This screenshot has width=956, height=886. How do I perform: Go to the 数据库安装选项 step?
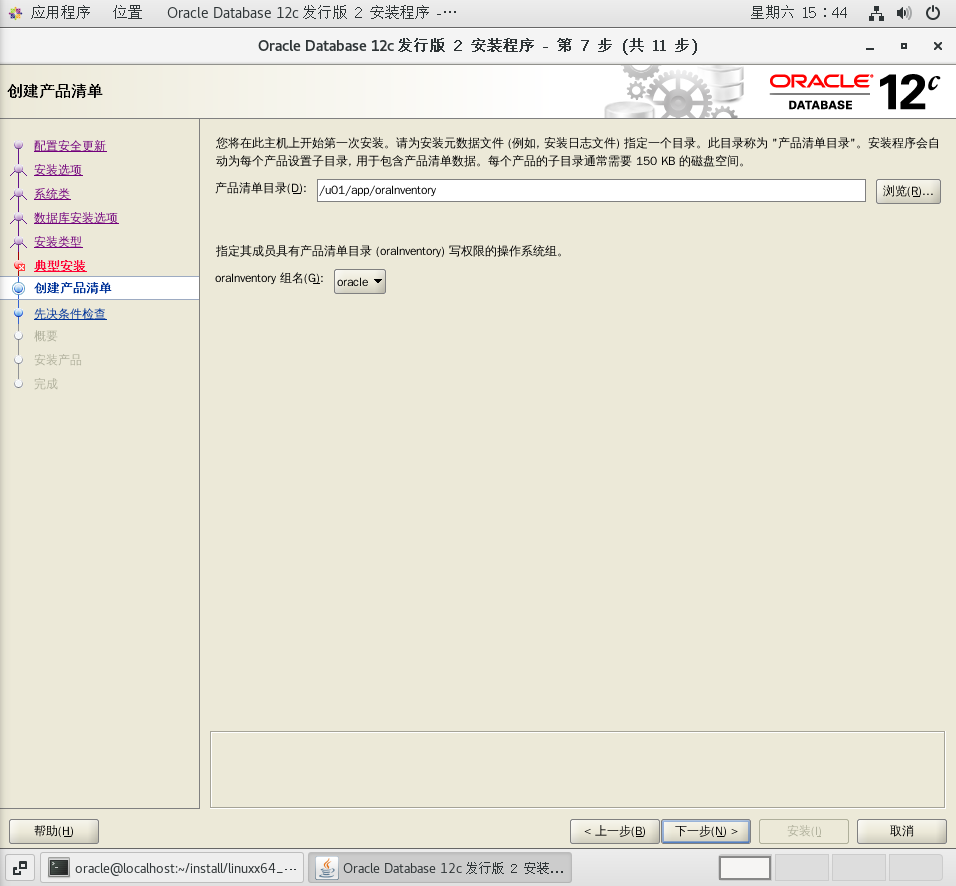76,218
